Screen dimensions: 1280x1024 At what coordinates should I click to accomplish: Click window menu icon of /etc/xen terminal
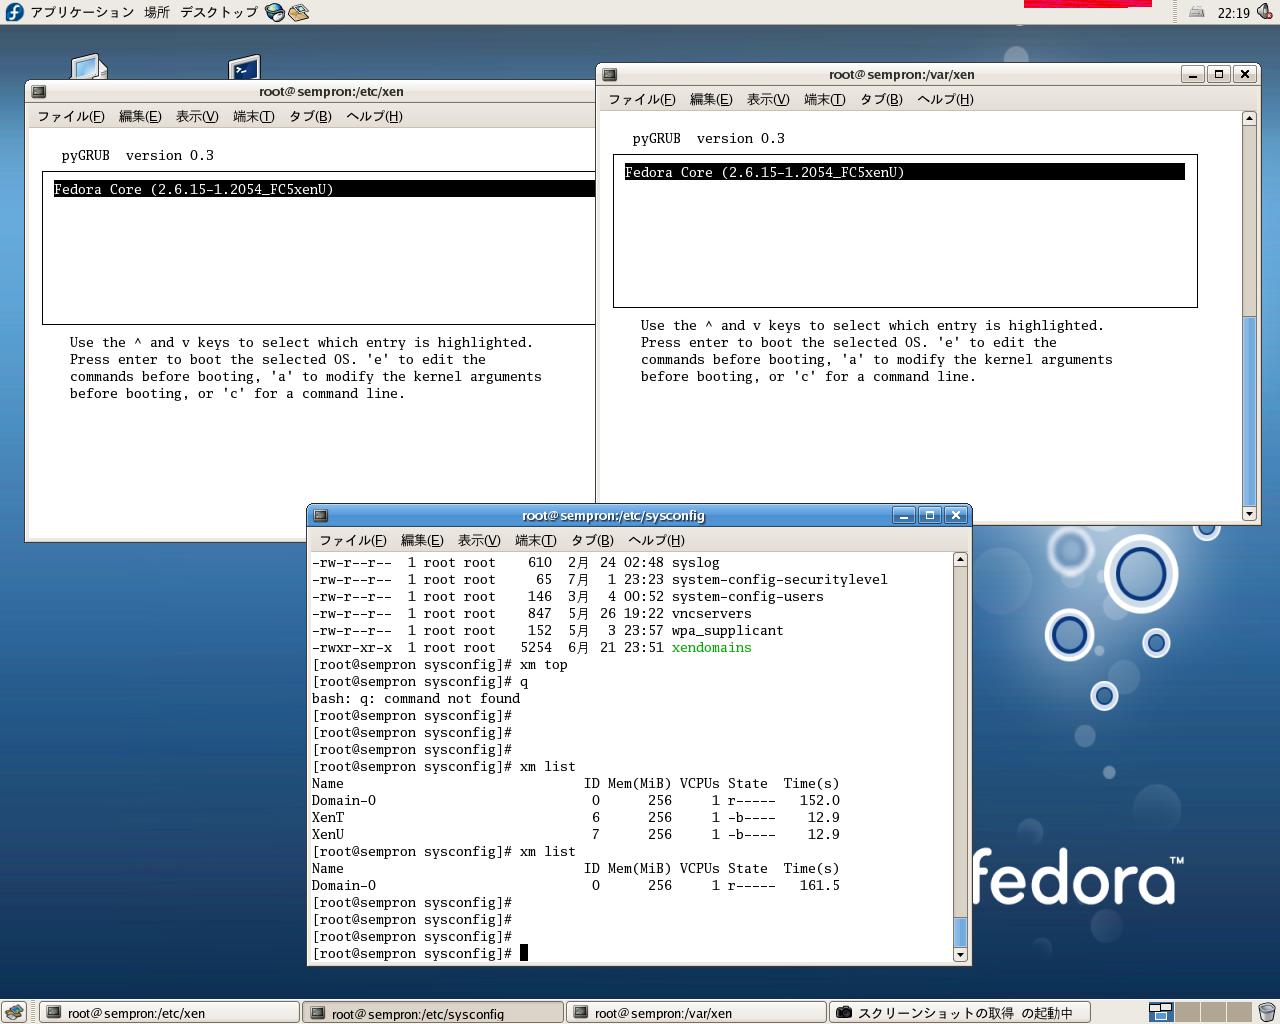point(39,91)
